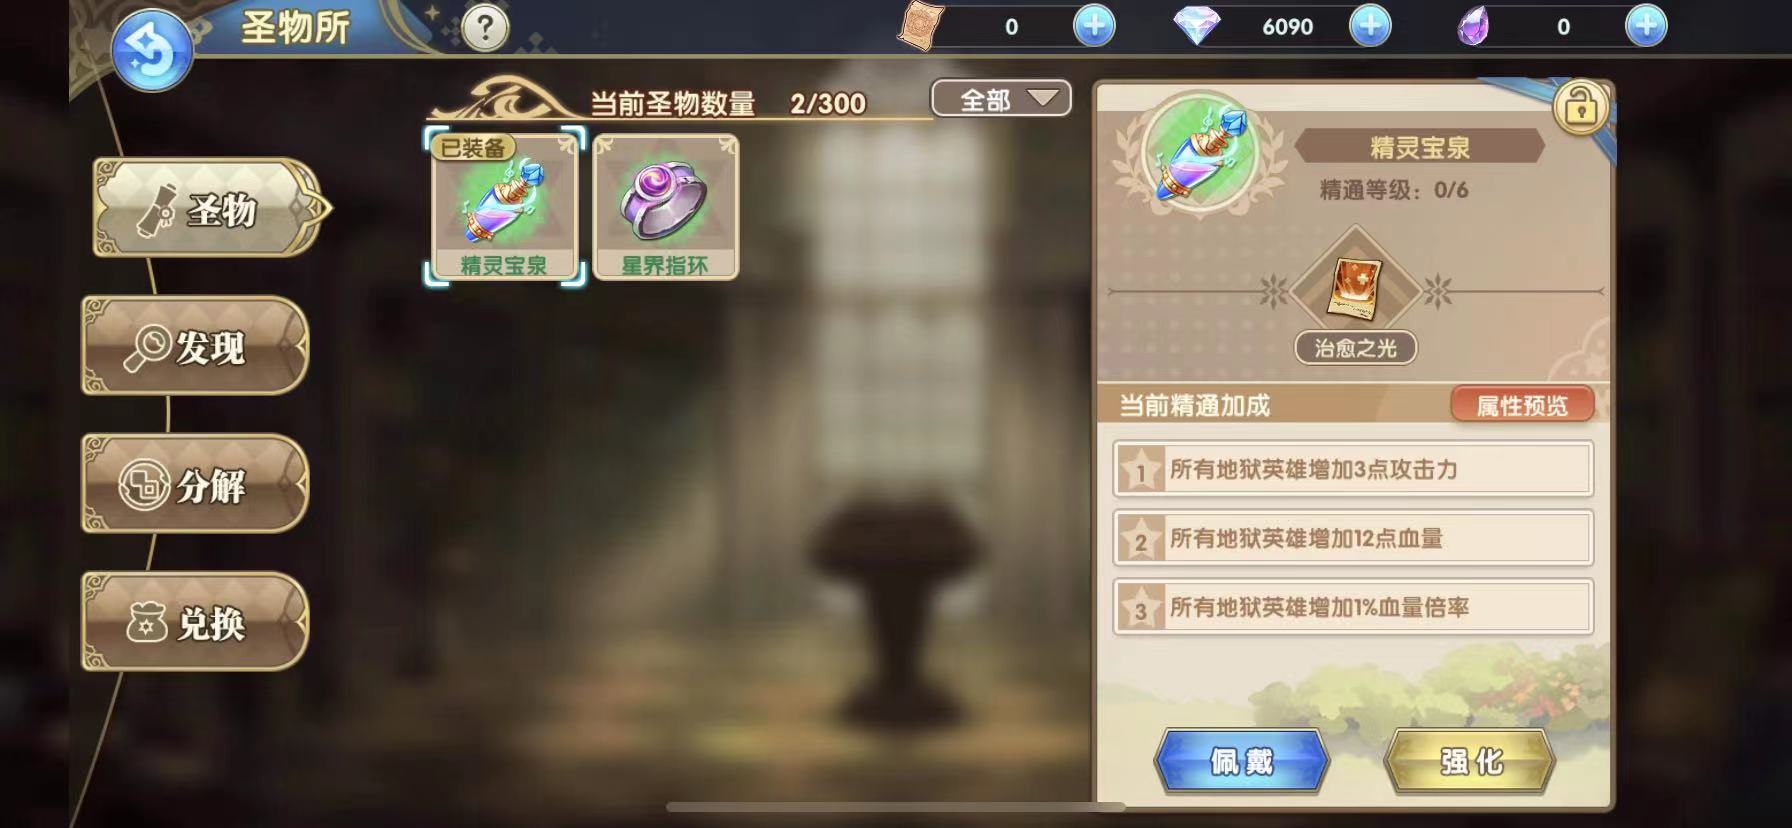Select the 星界指环 relic thumbnail
Screen dimensions: 1792x828
[665, 207]
